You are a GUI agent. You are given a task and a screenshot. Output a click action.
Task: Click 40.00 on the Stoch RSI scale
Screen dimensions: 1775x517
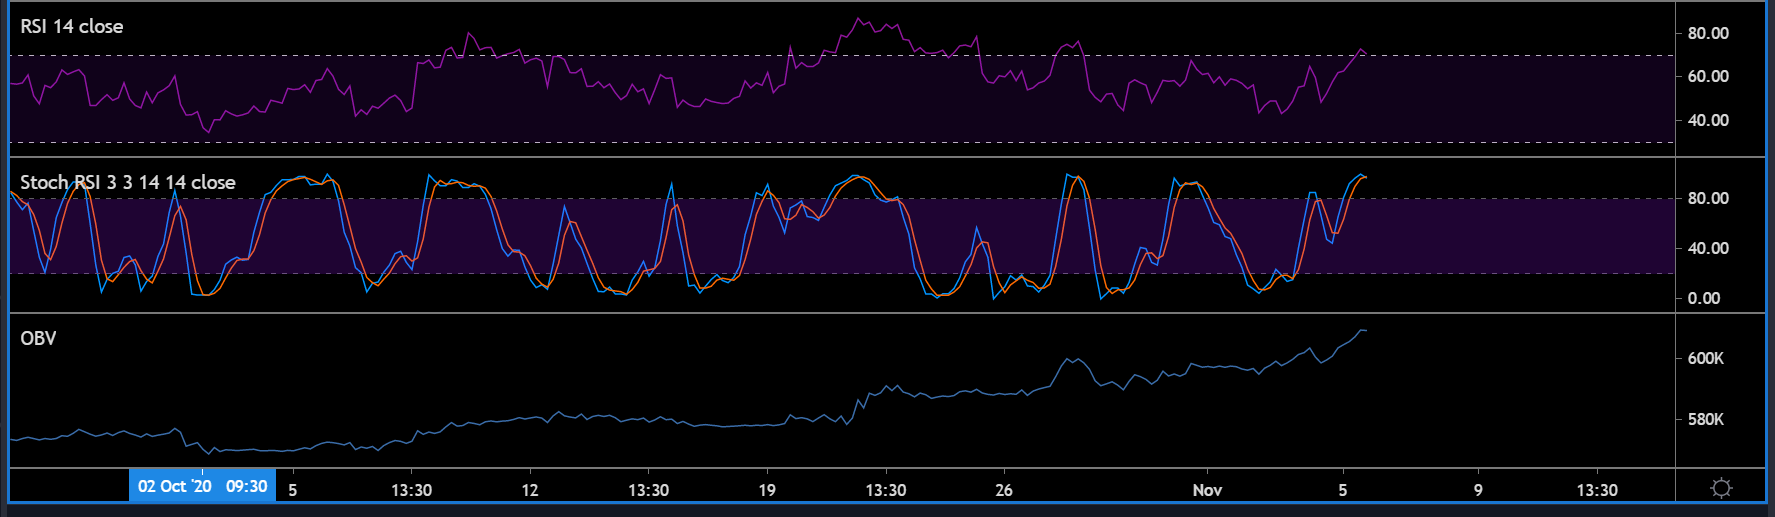coord(1708,248)
